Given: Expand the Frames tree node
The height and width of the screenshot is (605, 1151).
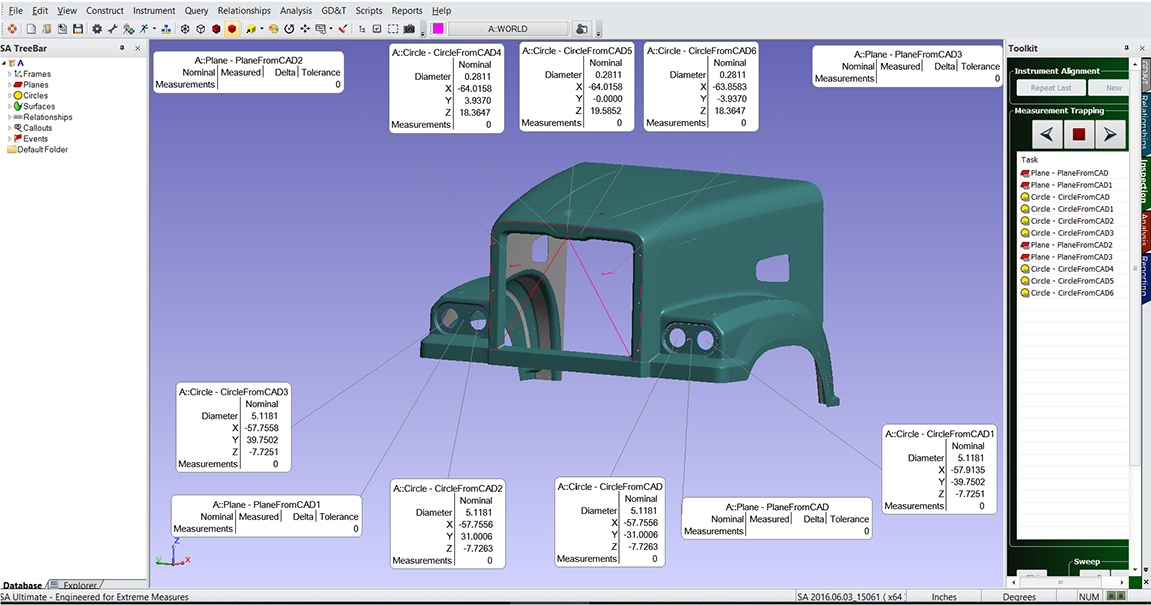Looking at the screenshot, I should coord(10,74).
